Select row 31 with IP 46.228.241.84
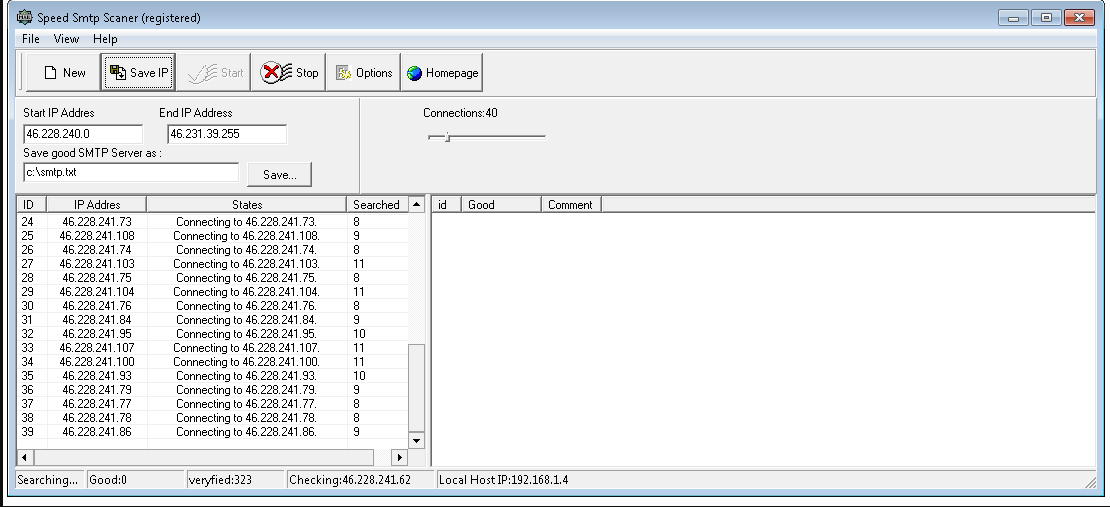This screenshot has height=507, width=1110. 213,320
